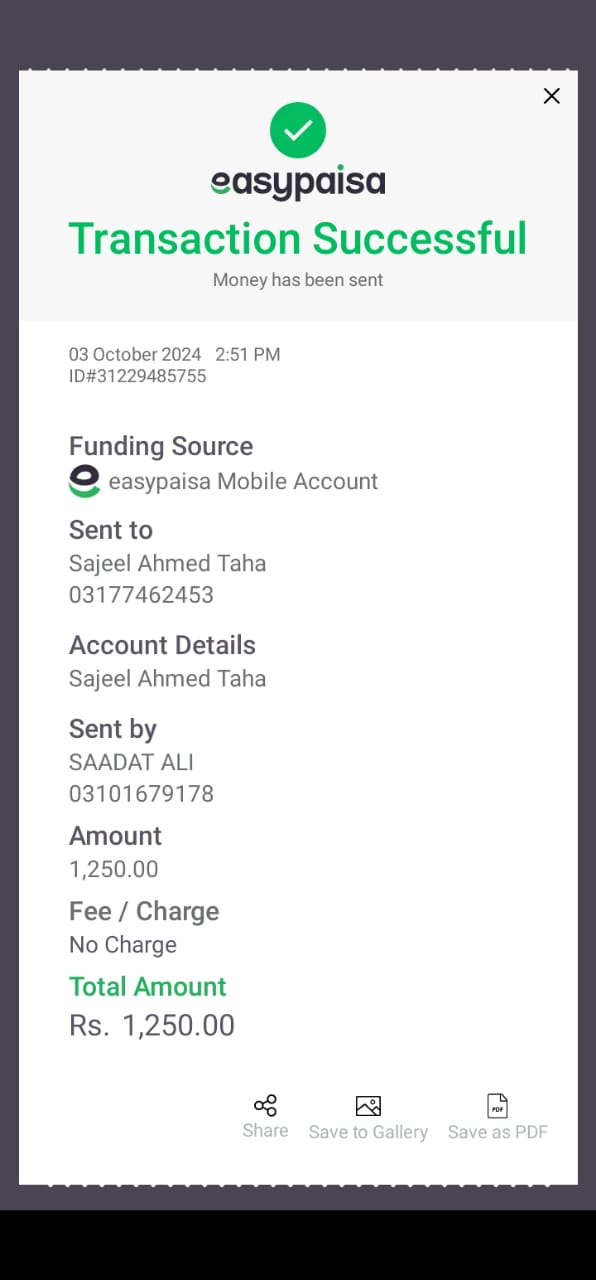Image resolution: width=596 pixels, height=1280 pixels.
Task: Tap the Save to Gallery picture icon
Action: pos(368,1106)
